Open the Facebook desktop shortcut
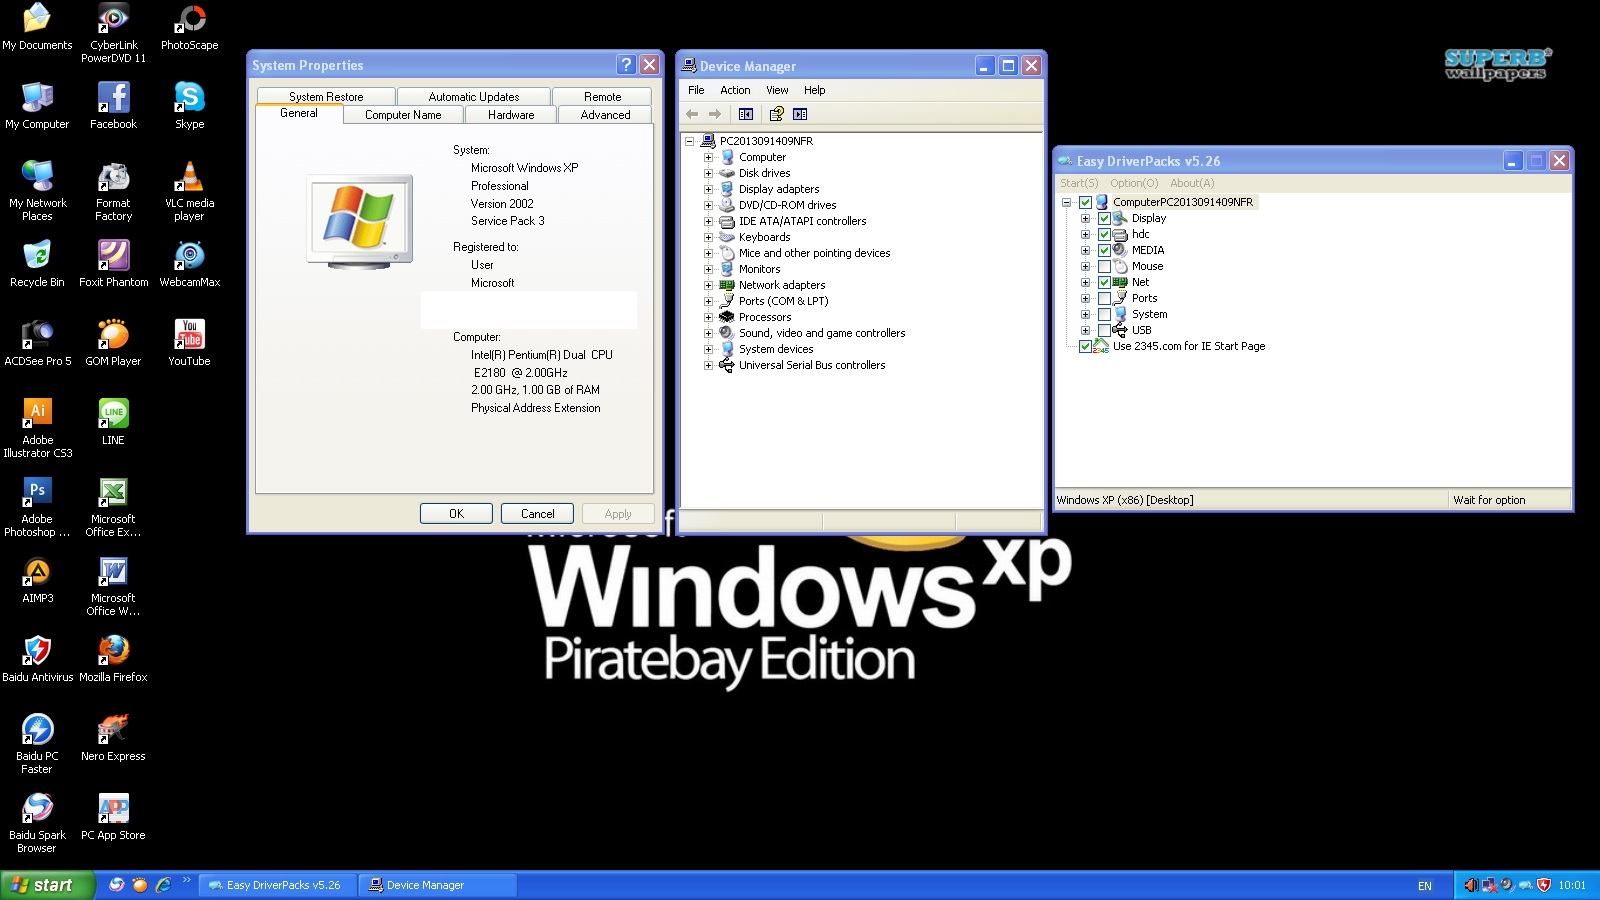Screen dimensions: 1600x900 click(x=113, y=106)
